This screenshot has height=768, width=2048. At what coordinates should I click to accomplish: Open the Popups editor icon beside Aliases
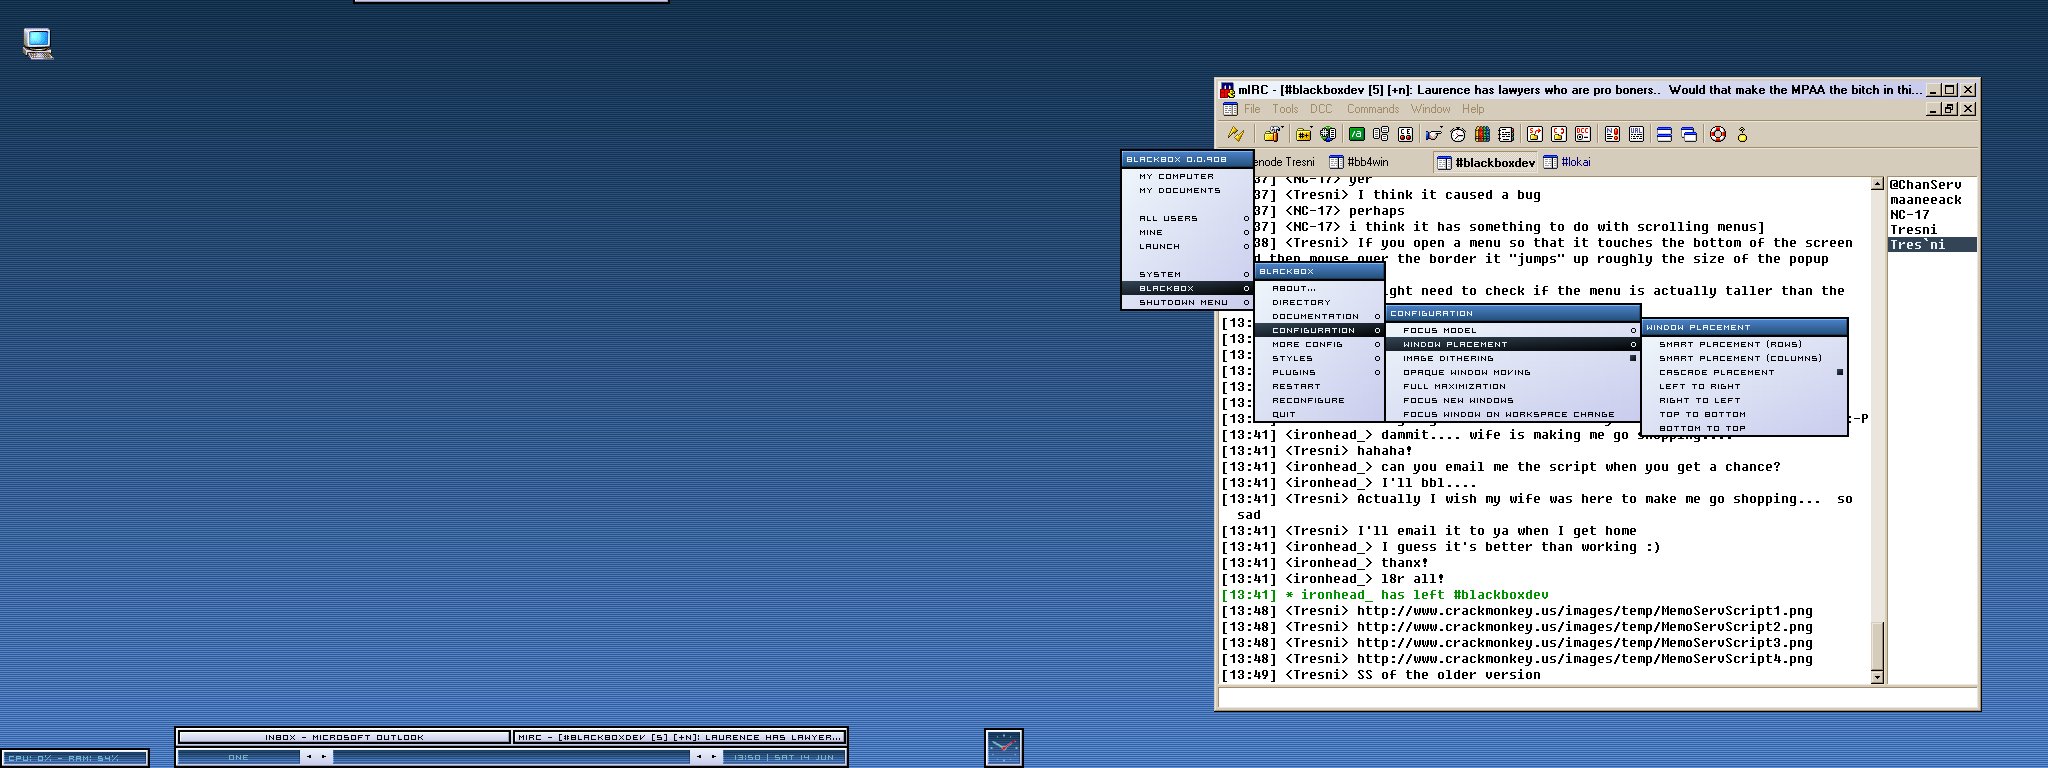1381,134
